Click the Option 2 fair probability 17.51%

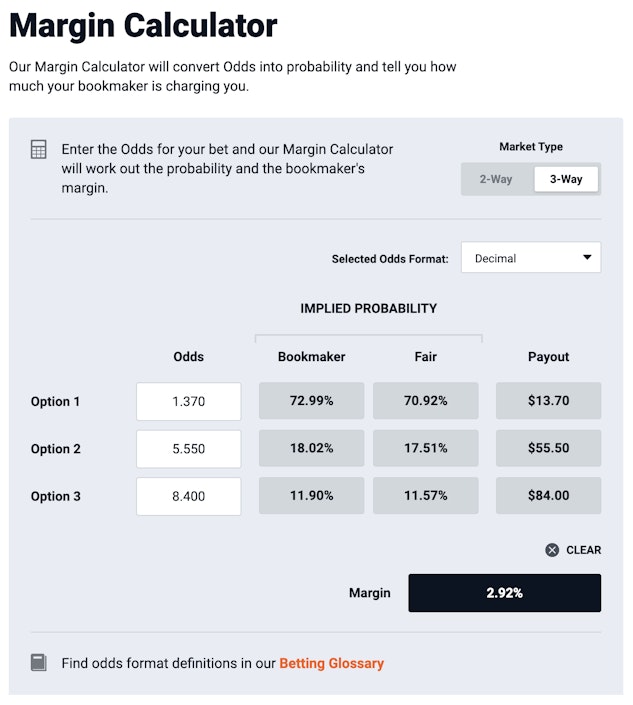pyautogui.click(x=425, y=449)
